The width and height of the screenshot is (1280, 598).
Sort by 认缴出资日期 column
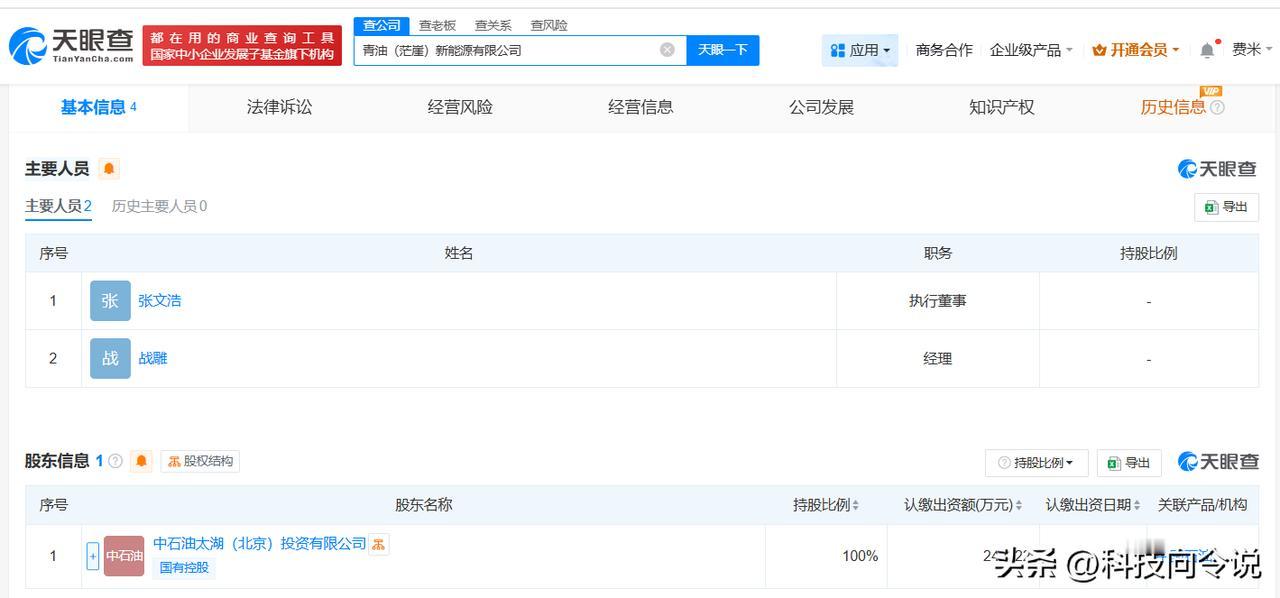[x=1137, y=506]
